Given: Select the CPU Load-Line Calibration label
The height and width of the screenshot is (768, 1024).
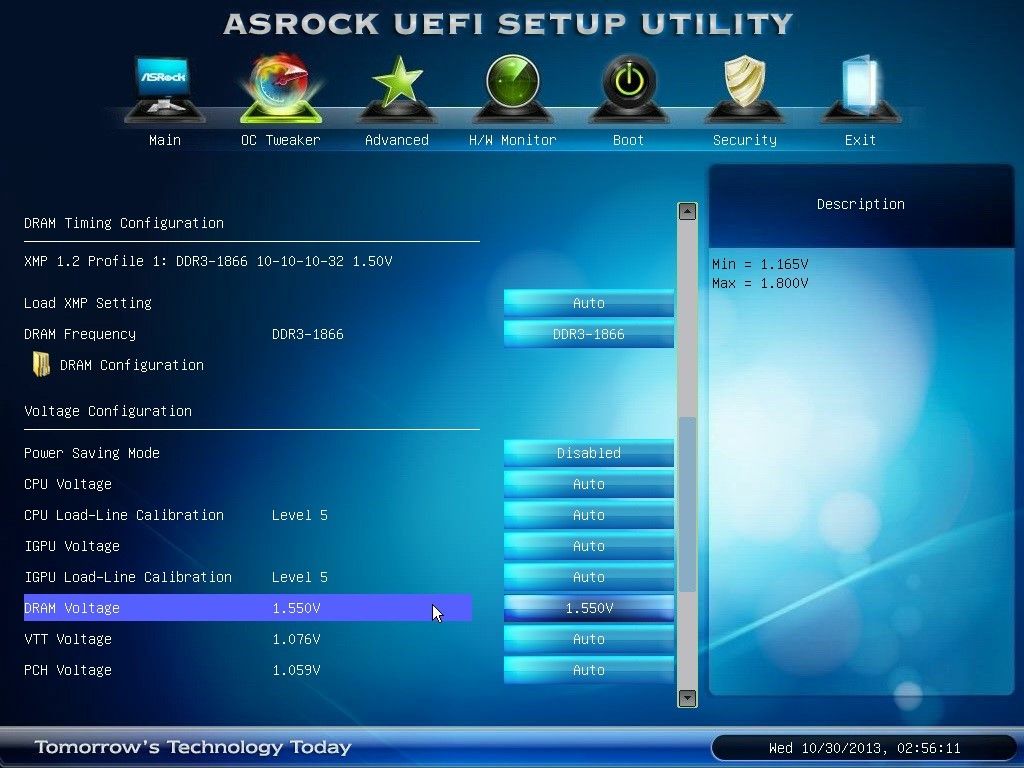Looking at the screenshot, I should pos(123,515).
